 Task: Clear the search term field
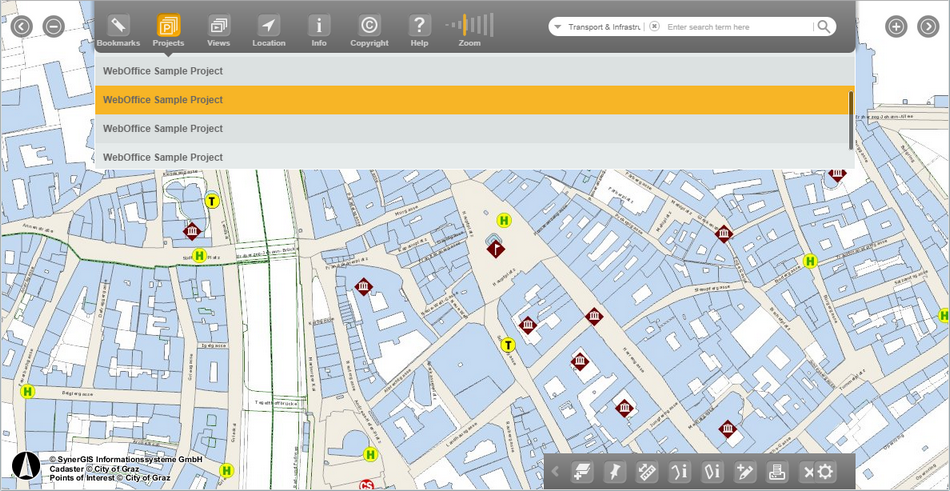point(654,27)
